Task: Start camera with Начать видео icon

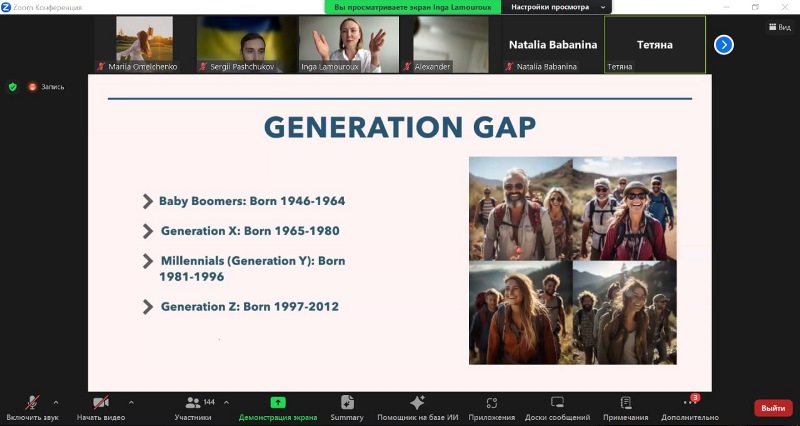Action: (x=101, y=402)
